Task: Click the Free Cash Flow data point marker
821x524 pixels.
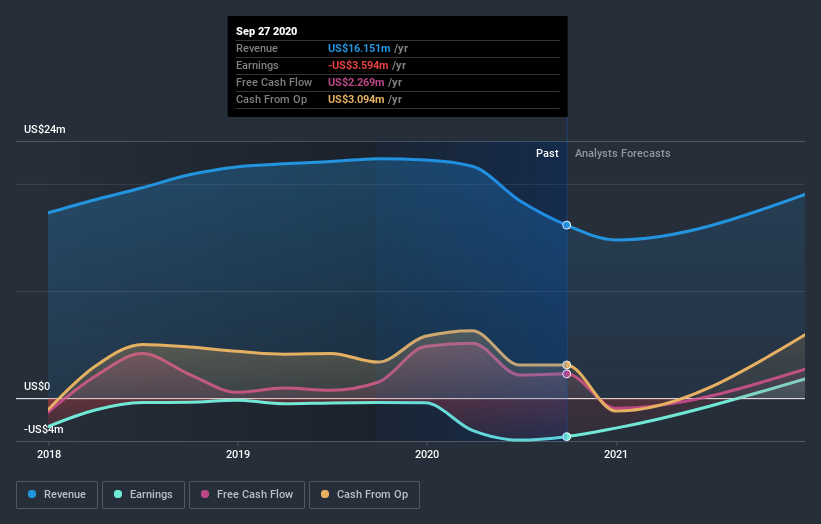Action: (x=567, y=374)
